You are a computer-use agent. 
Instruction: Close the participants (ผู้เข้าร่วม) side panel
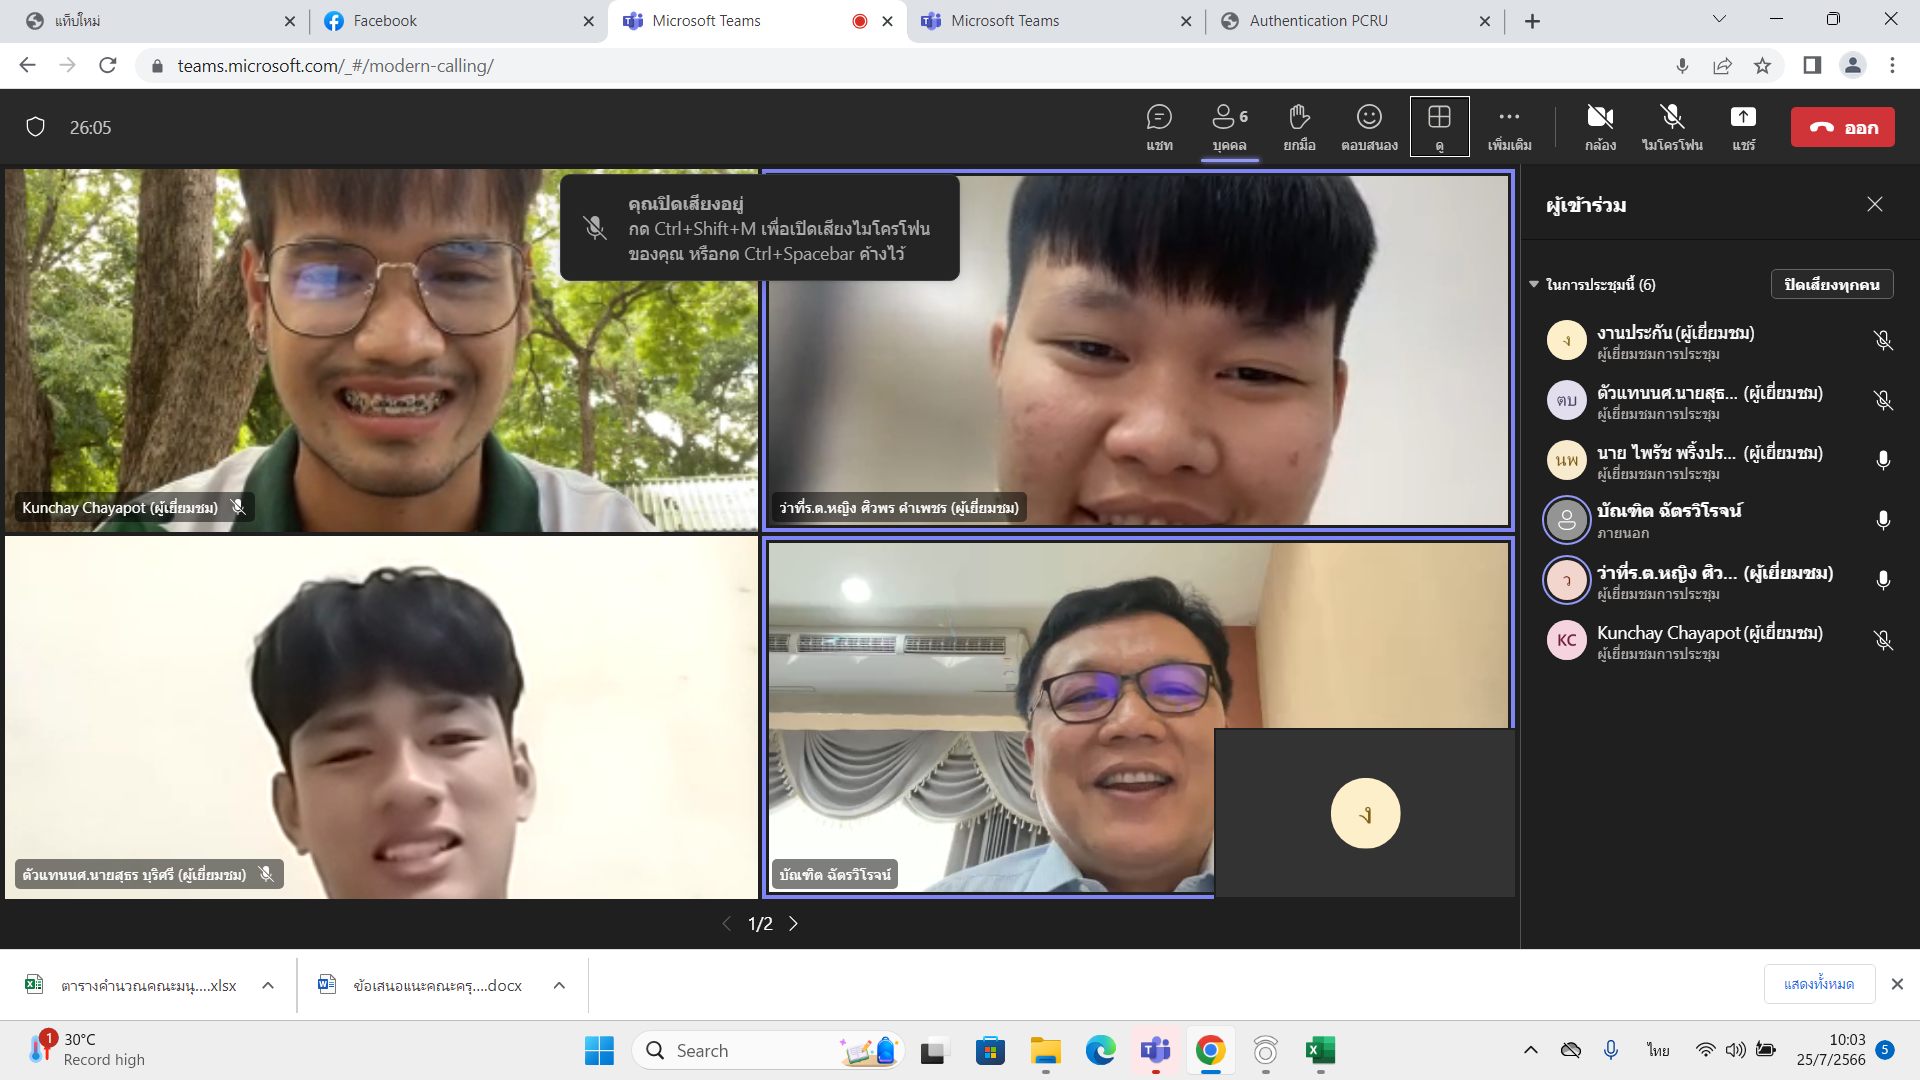point(1874,204)
